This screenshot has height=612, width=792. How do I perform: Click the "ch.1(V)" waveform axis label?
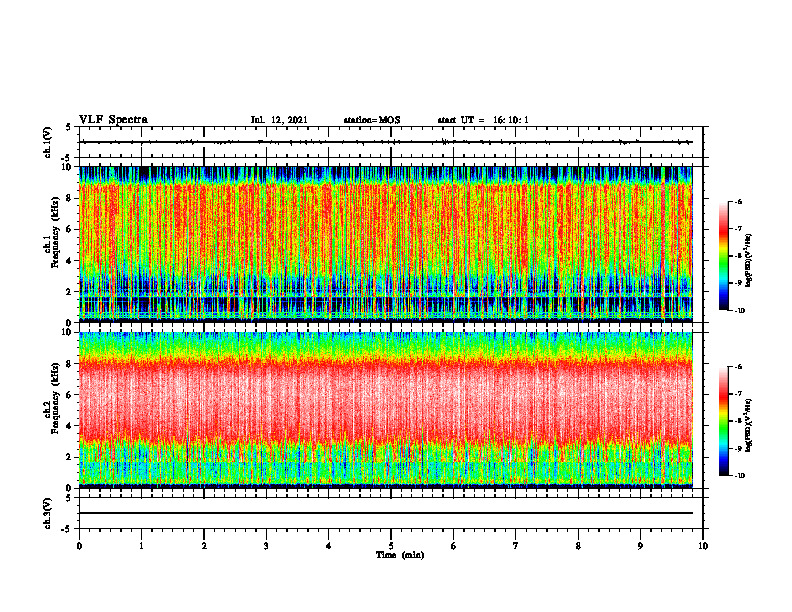click(48, 142)
